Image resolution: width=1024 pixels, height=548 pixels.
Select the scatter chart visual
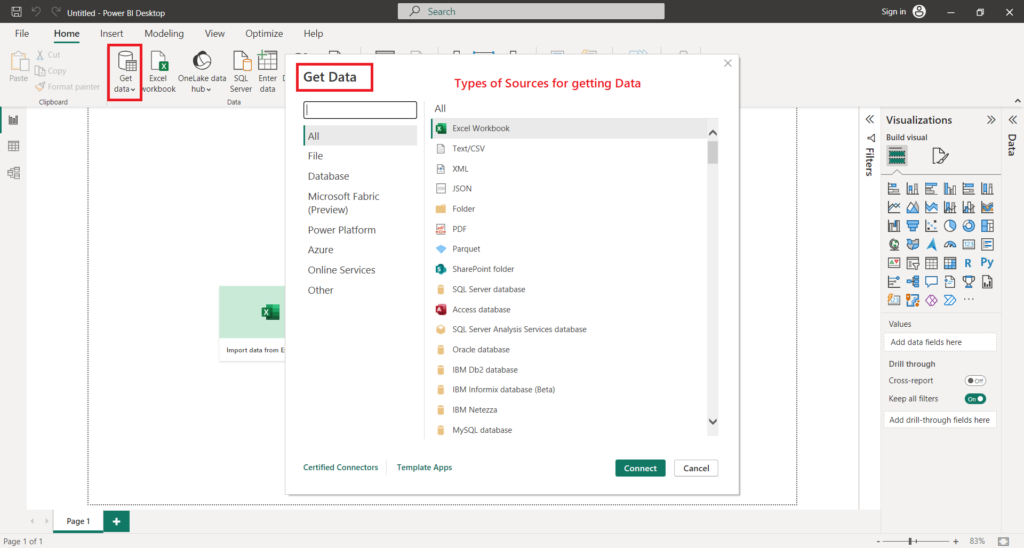[931, 226]
